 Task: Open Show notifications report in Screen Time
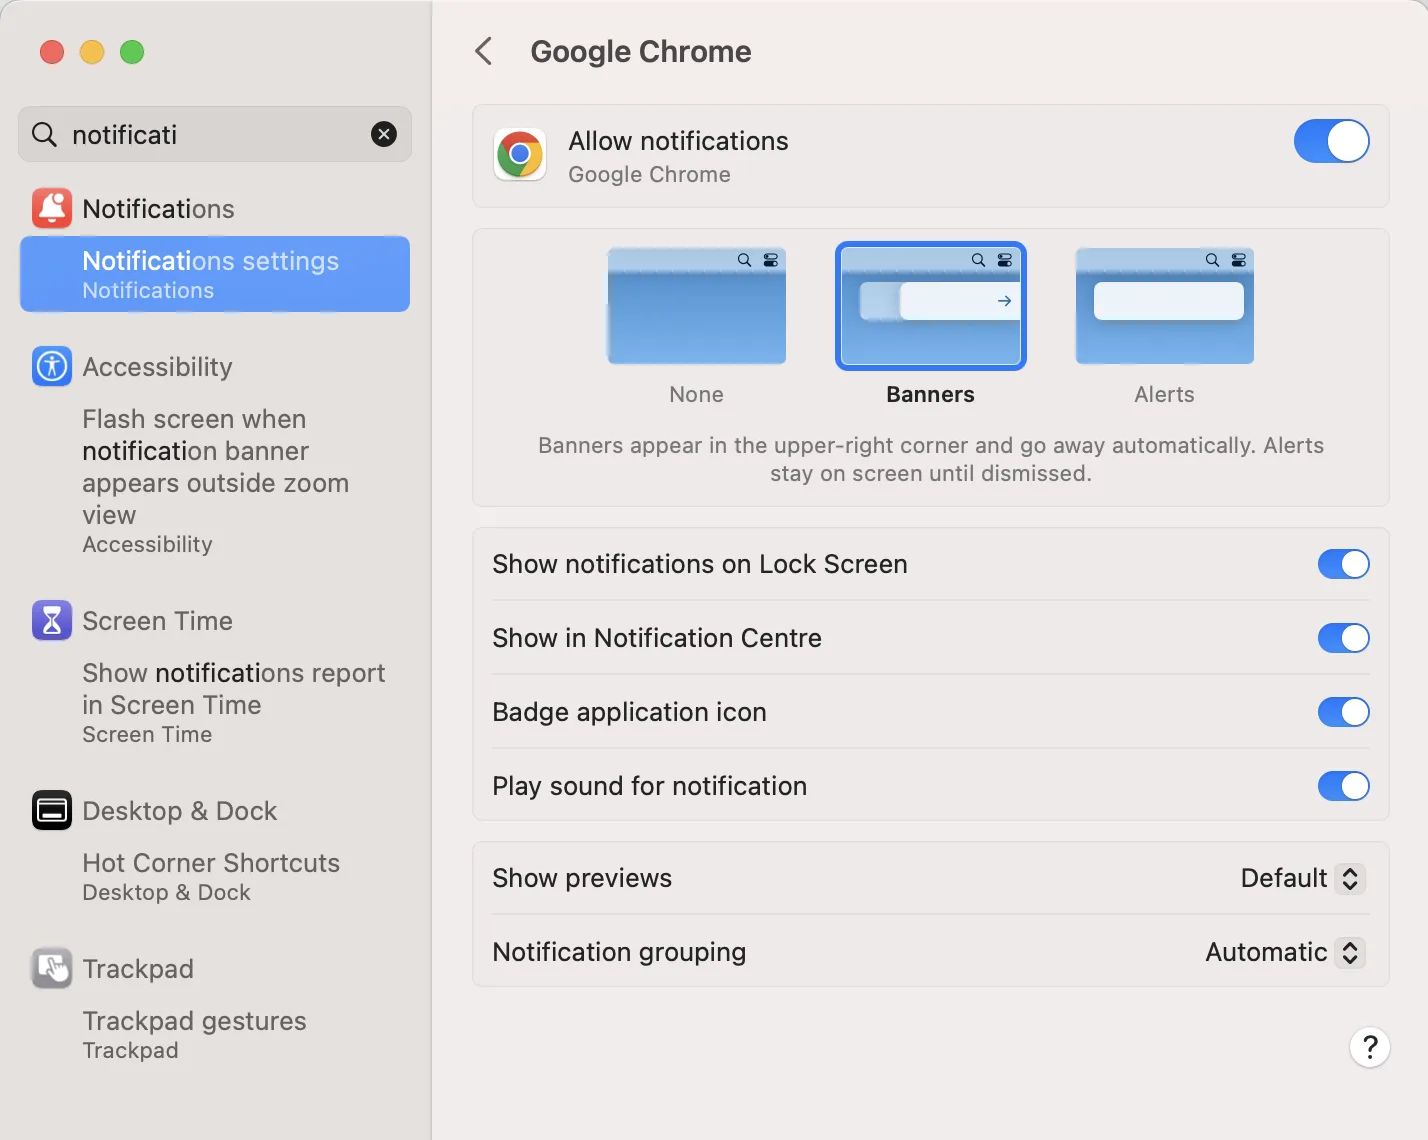(x=233, y=703)
